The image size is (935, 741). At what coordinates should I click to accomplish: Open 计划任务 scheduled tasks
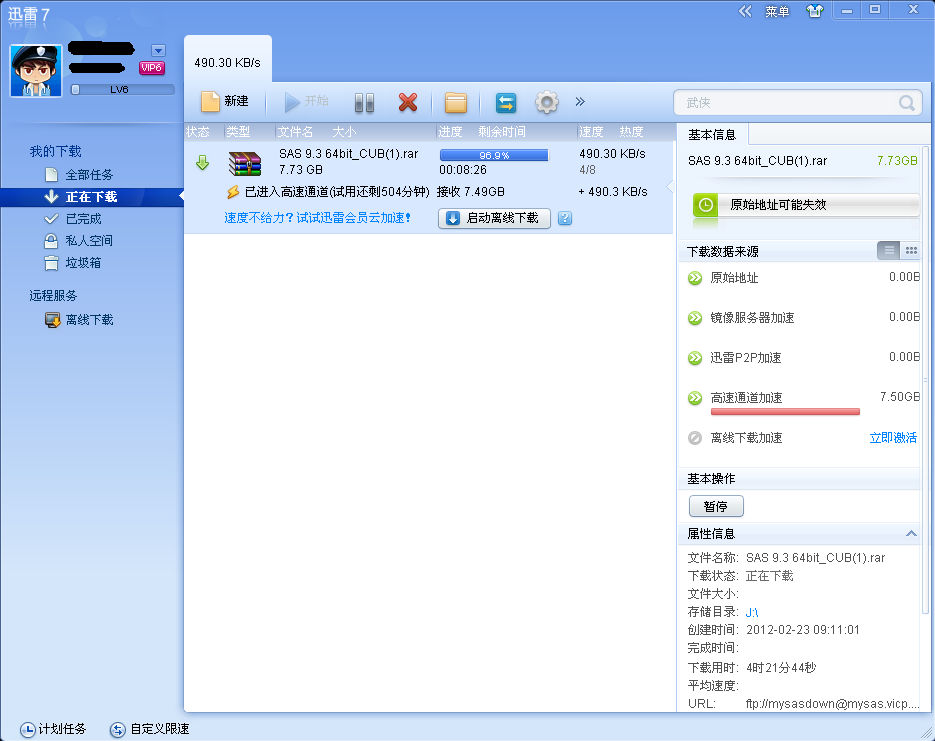53,728
